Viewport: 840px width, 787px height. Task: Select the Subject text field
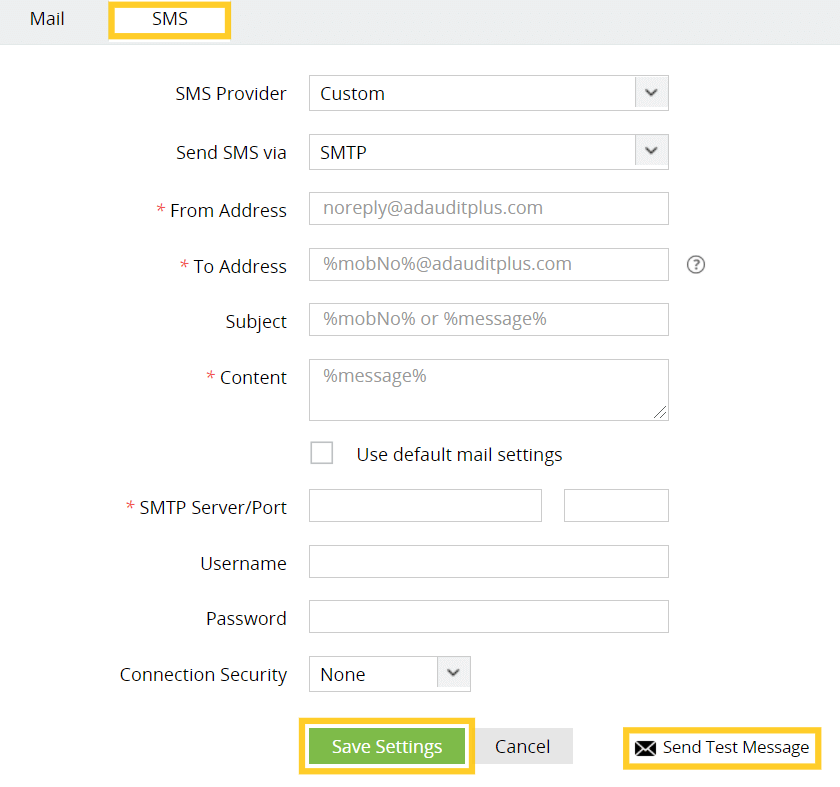pos(488,320)
